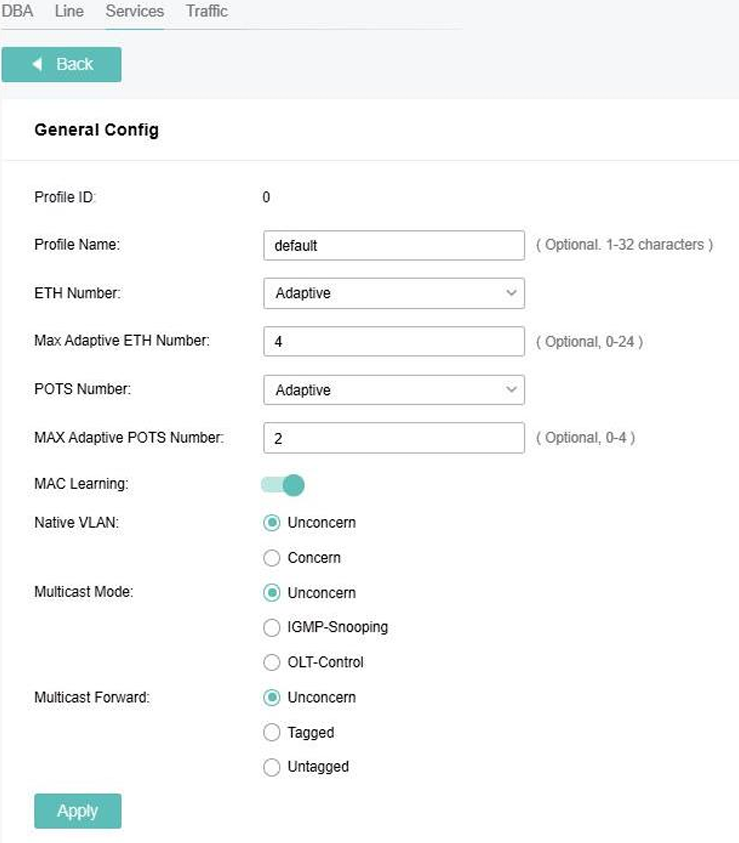The width and height of the screenshot is (739, 843).
Task: Edit the Max Adaptive ETH Number field
Action: [x=394, y=341]
